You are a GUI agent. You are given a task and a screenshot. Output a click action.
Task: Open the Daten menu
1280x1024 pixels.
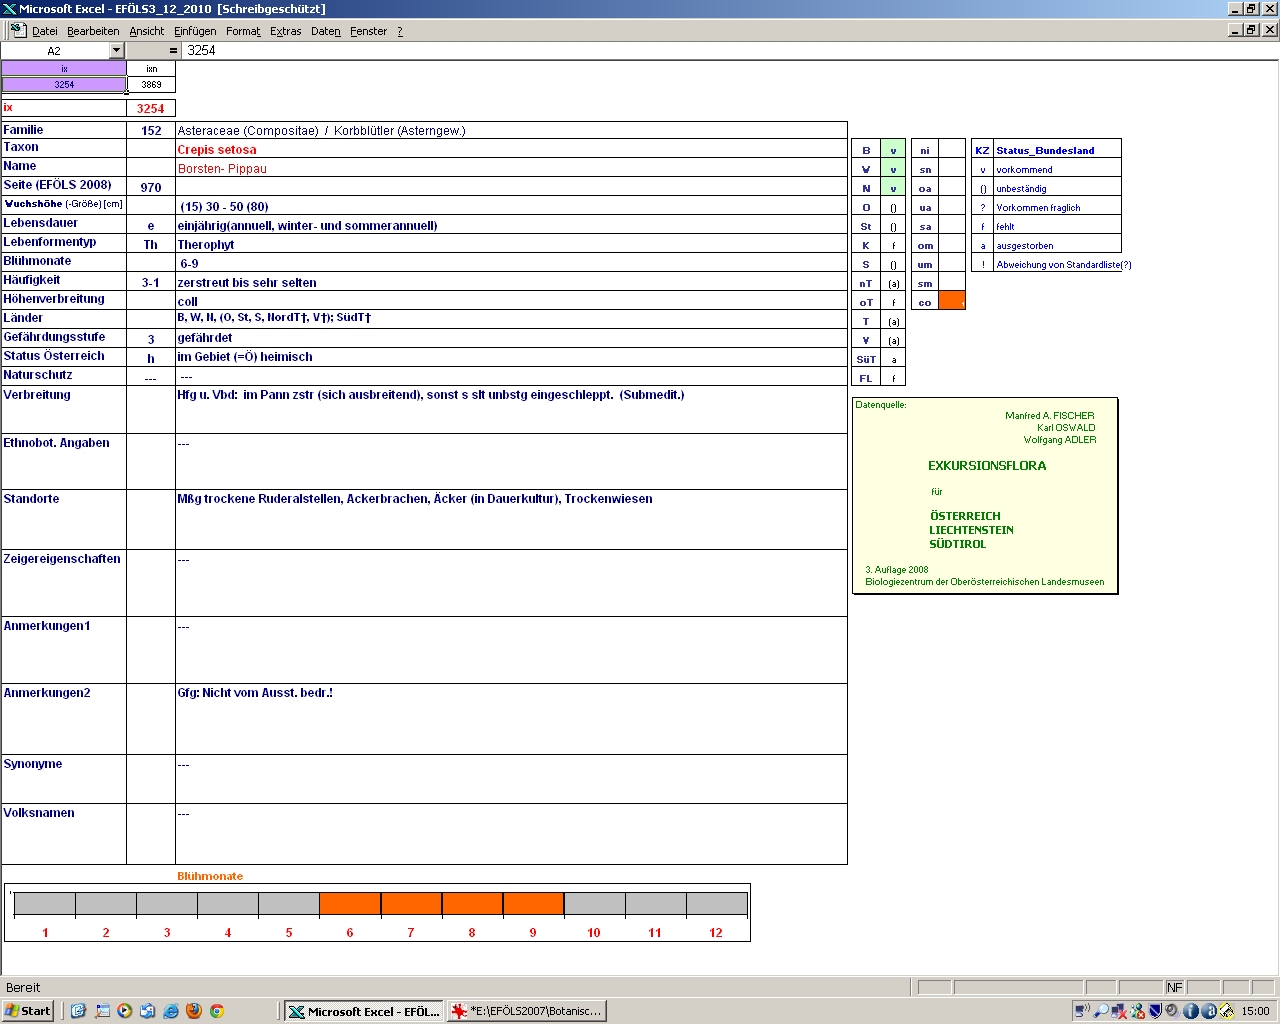pos(326,31)
